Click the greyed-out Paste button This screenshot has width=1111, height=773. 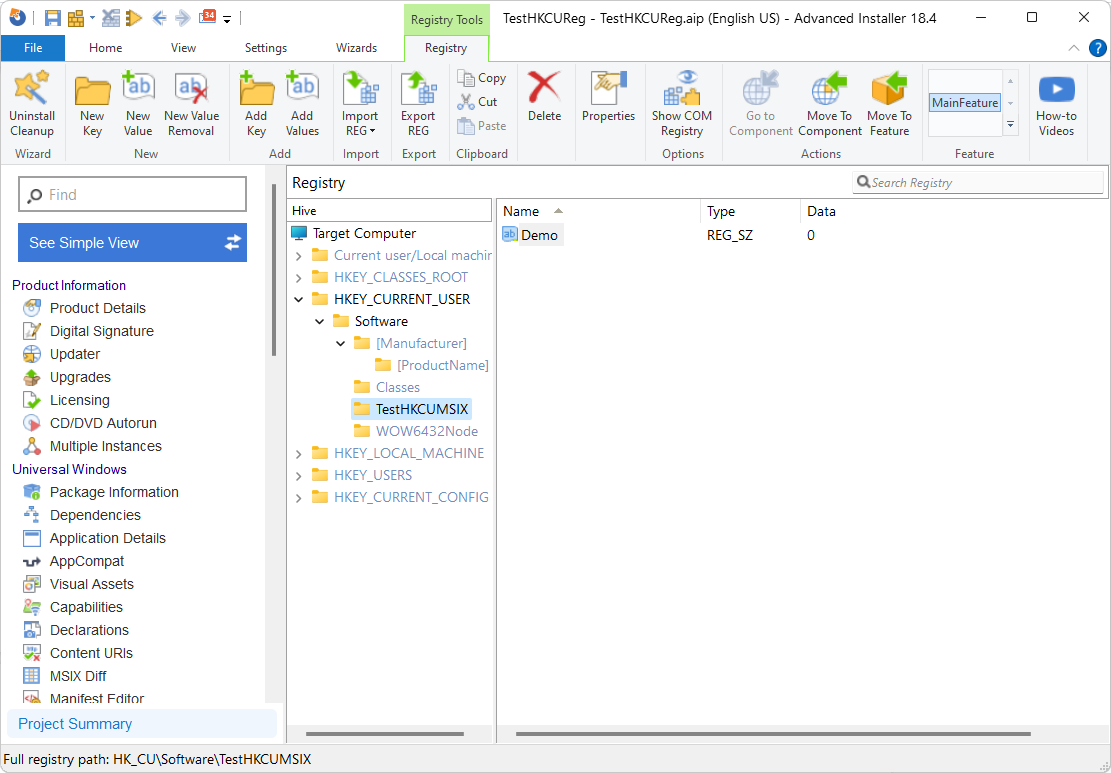[482, 126]
